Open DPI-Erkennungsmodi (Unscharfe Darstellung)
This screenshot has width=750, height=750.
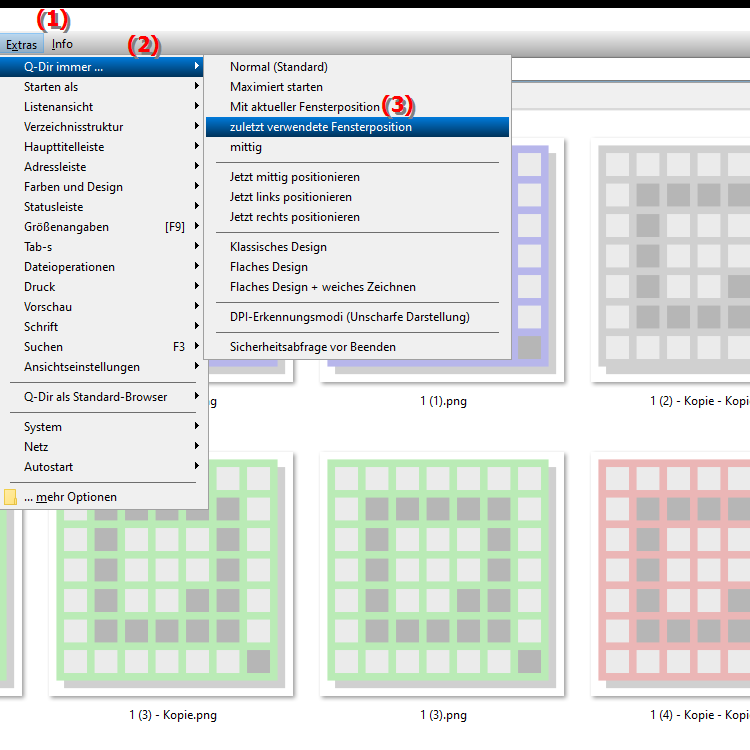tap(357, 317)
